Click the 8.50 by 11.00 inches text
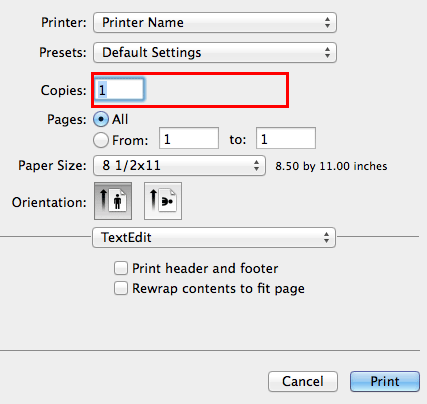Image resolution: width=427 pixels, height=404 pixels. click(x=331, y=166)
